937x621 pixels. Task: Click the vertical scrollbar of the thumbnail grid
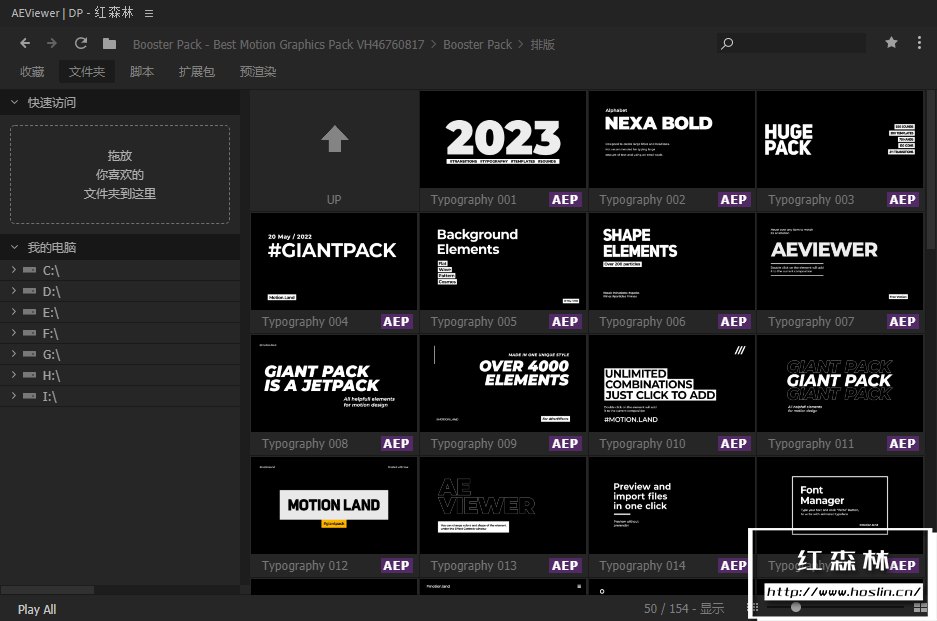[930, 170]
